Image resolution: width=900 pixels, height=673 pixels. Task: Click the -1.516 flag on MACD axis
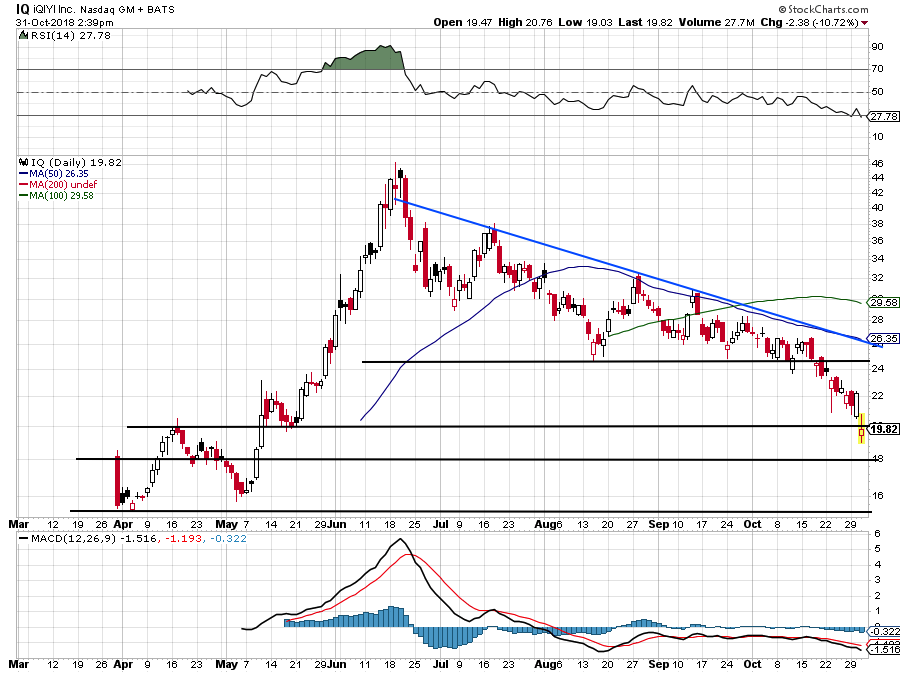tap(885, 649)
